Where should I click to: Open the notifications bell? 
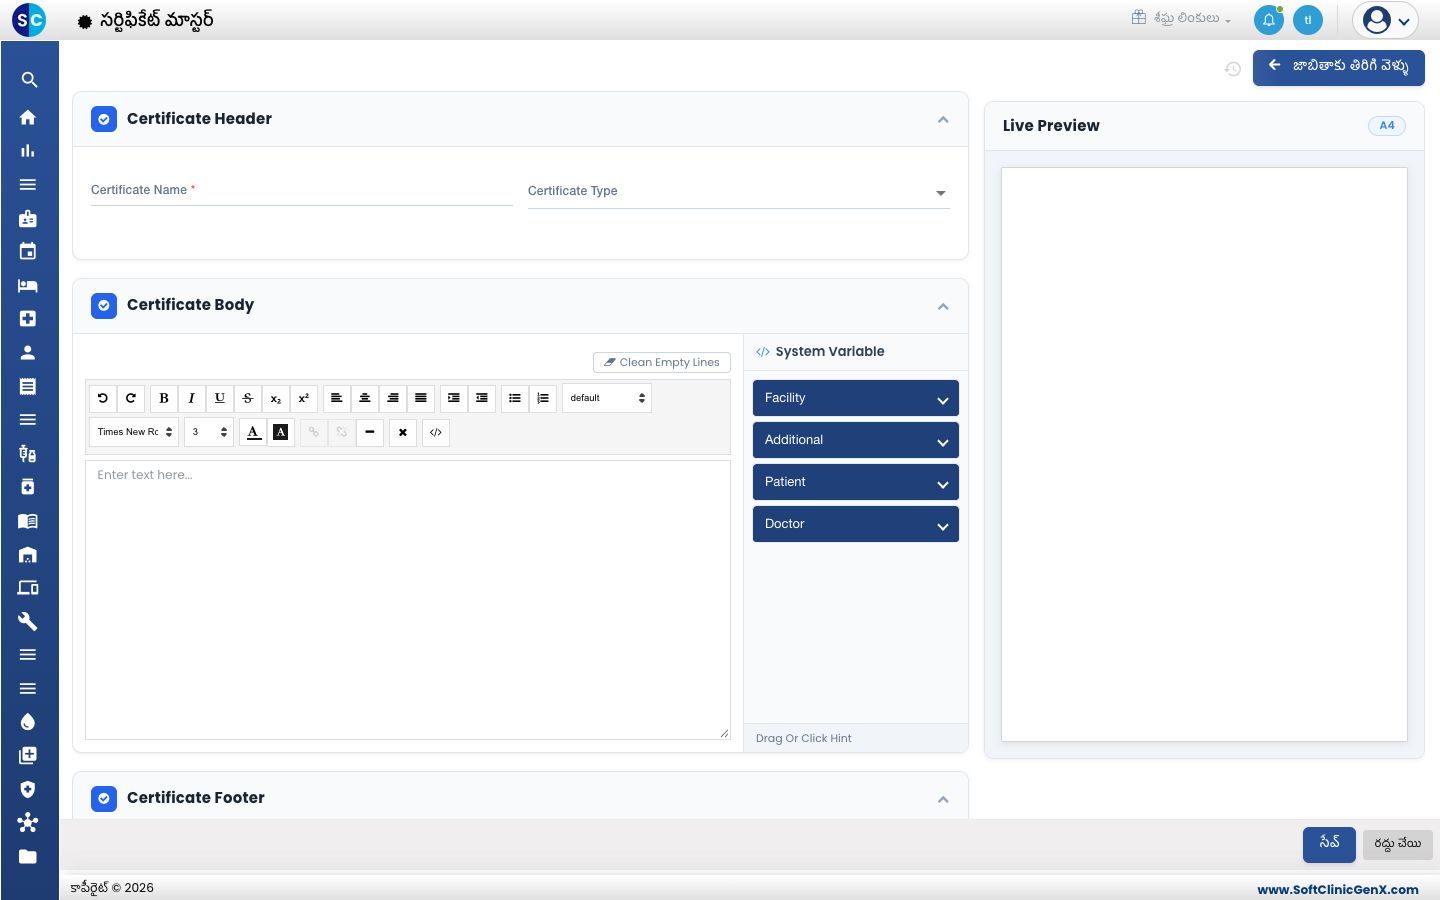point(1269,20)
